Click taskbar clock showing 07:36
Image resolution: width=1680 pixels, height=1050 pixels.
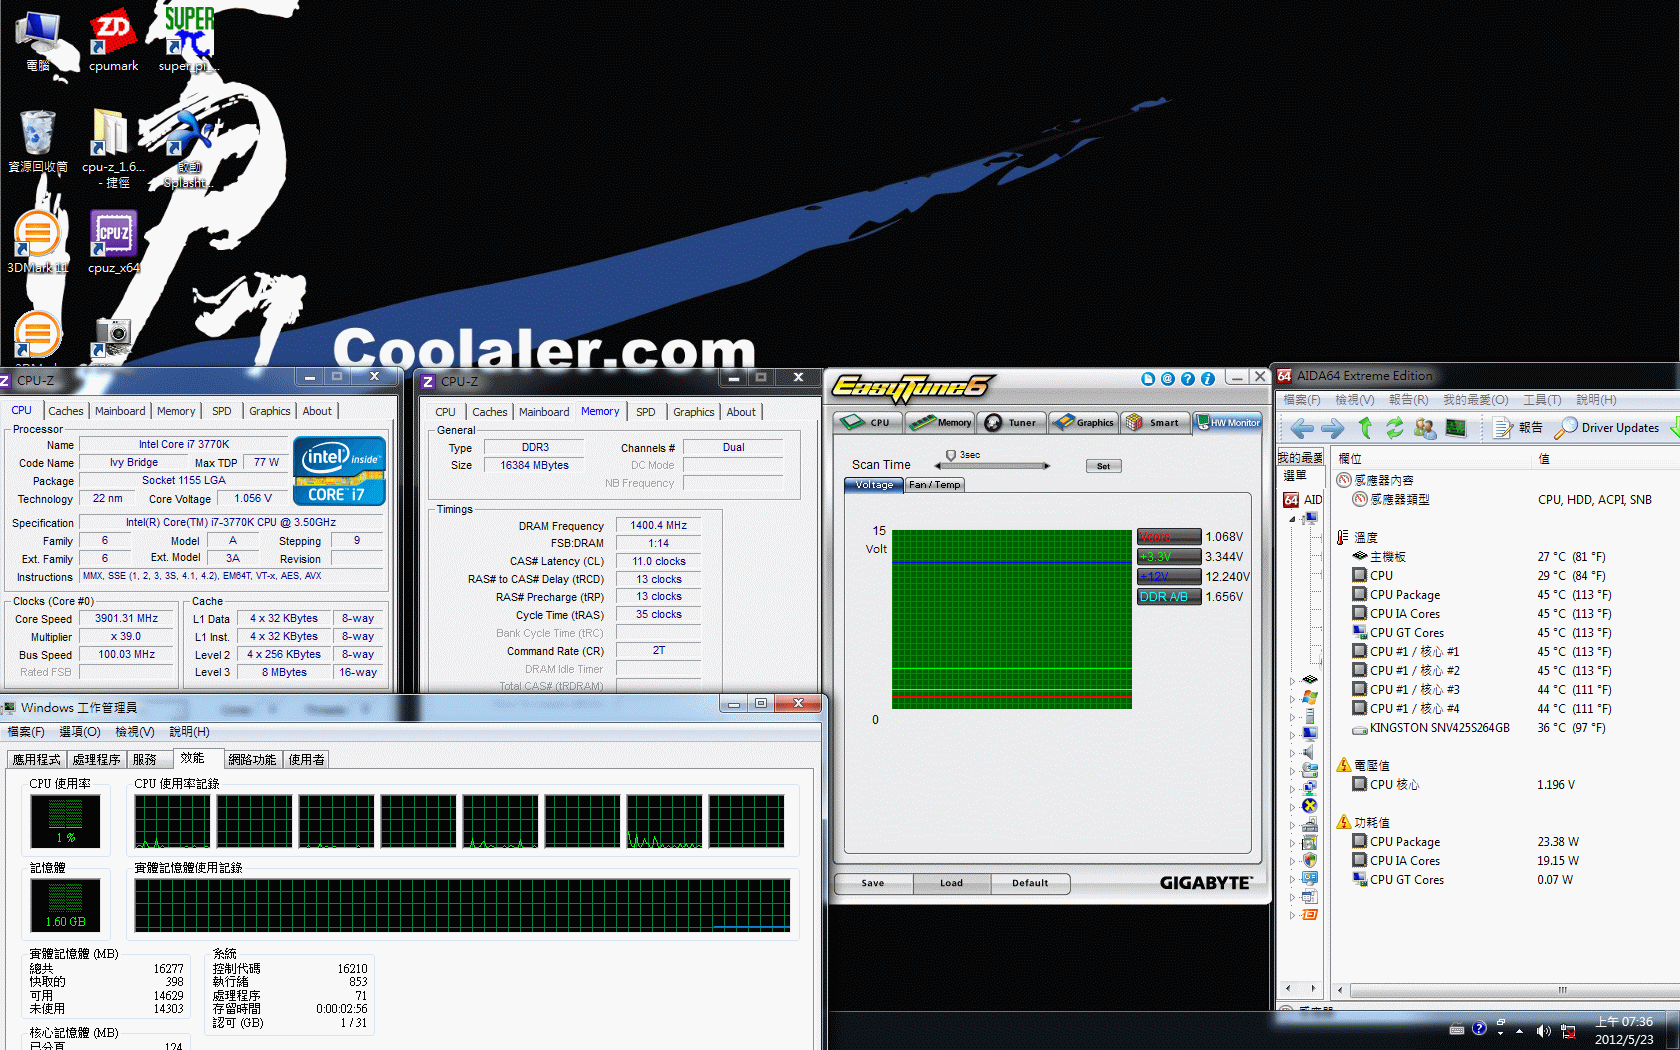[x=1624, y=1030]
